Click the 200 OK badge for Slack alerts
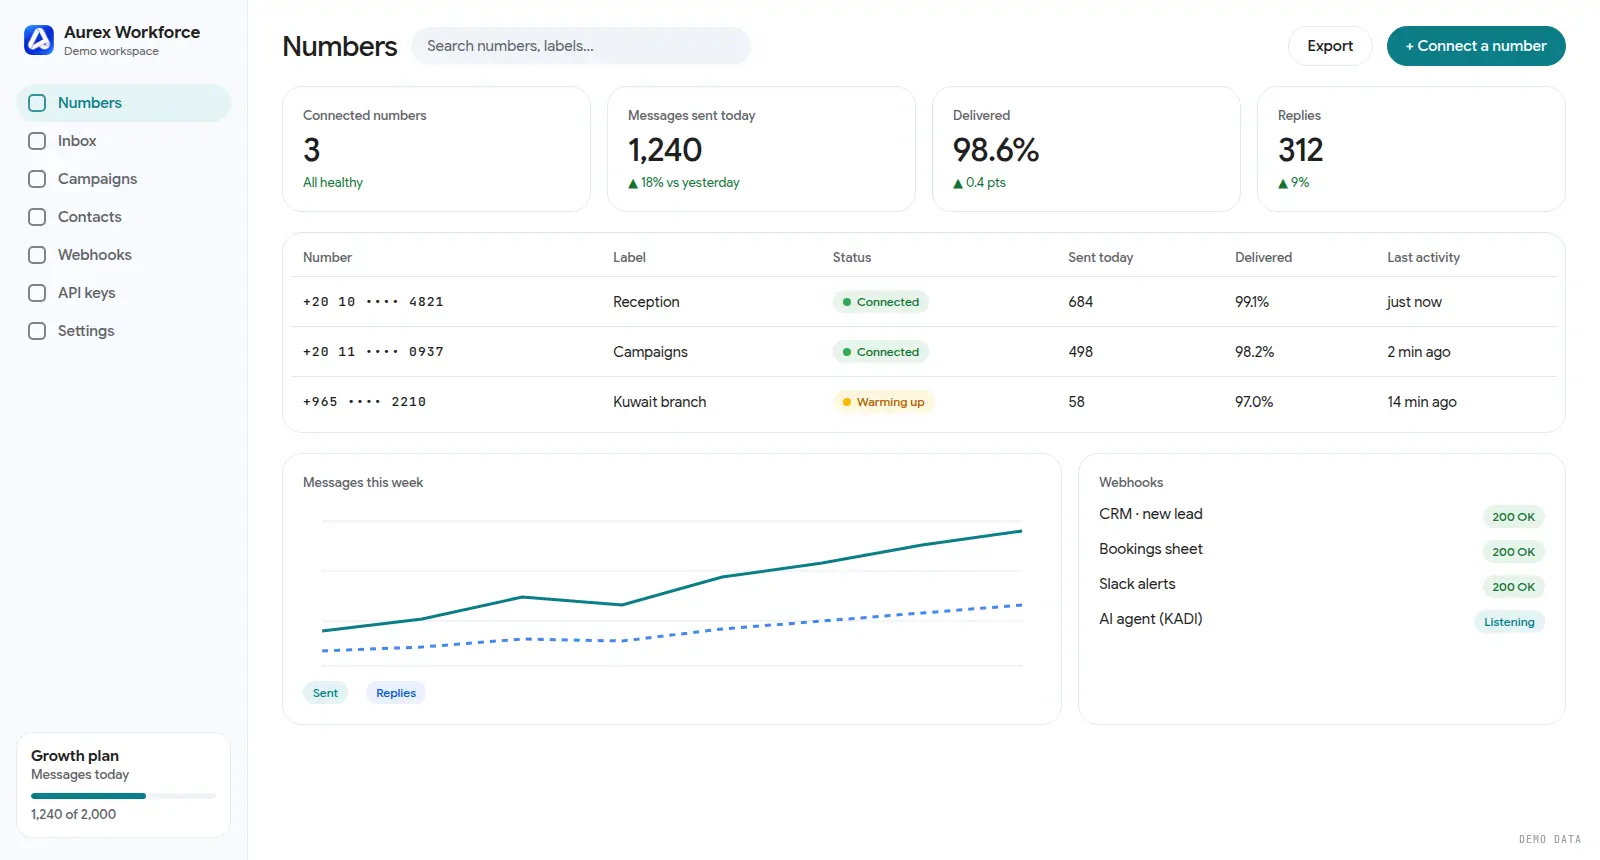 tap(1513, 587)
